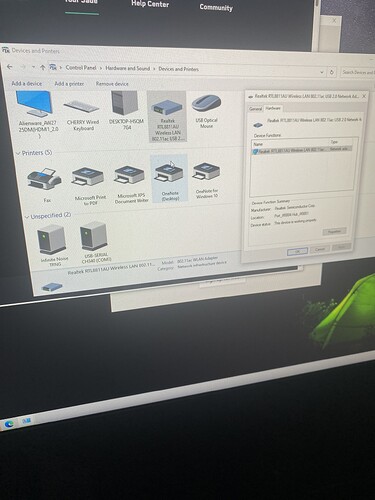
Task: Switch to the General tab
Action: tap(256, 109)
